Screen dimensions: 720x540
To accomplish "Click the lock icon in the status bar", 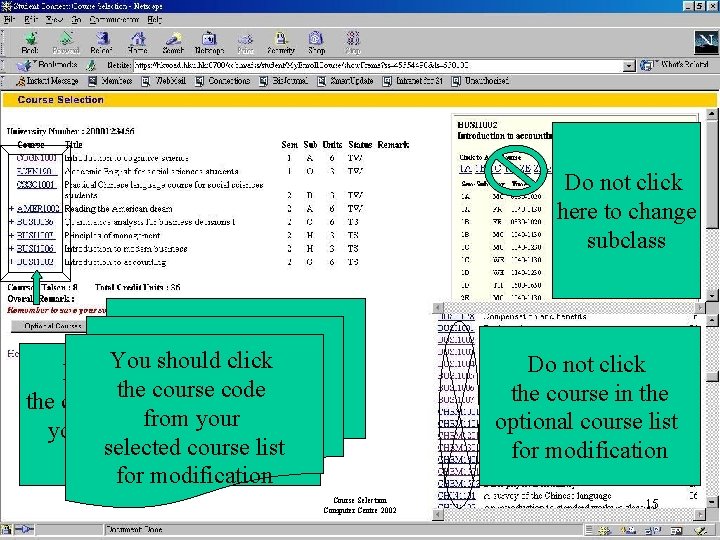I will coord(6,529).
